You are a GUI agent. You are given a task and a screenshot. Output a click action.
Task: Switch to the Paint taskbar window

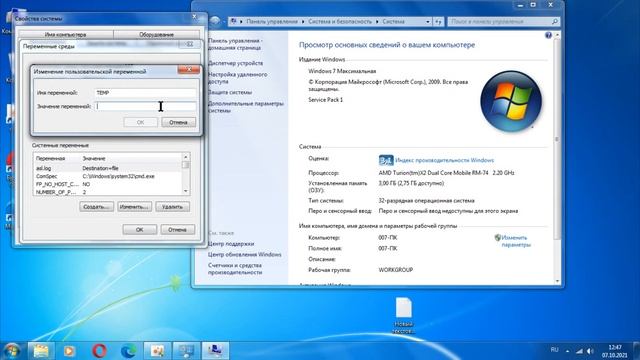(157, 351)
